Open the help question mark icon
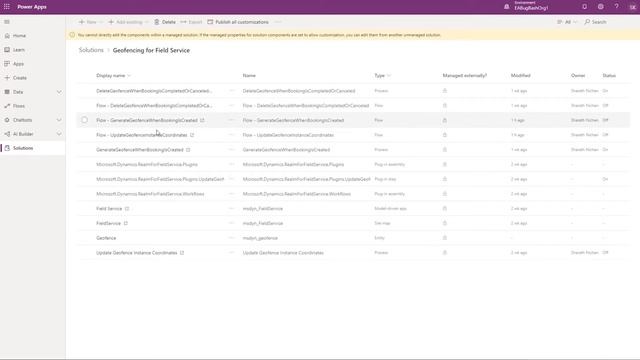This screenshot has height=360, width=640. click(x=616, y=7)
